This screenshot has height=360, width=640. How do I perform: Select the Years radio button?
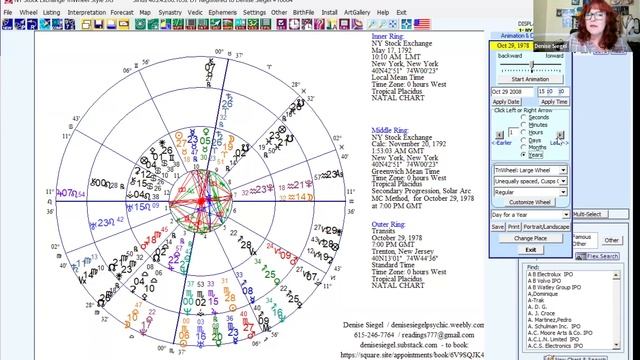tap(523, 155)
